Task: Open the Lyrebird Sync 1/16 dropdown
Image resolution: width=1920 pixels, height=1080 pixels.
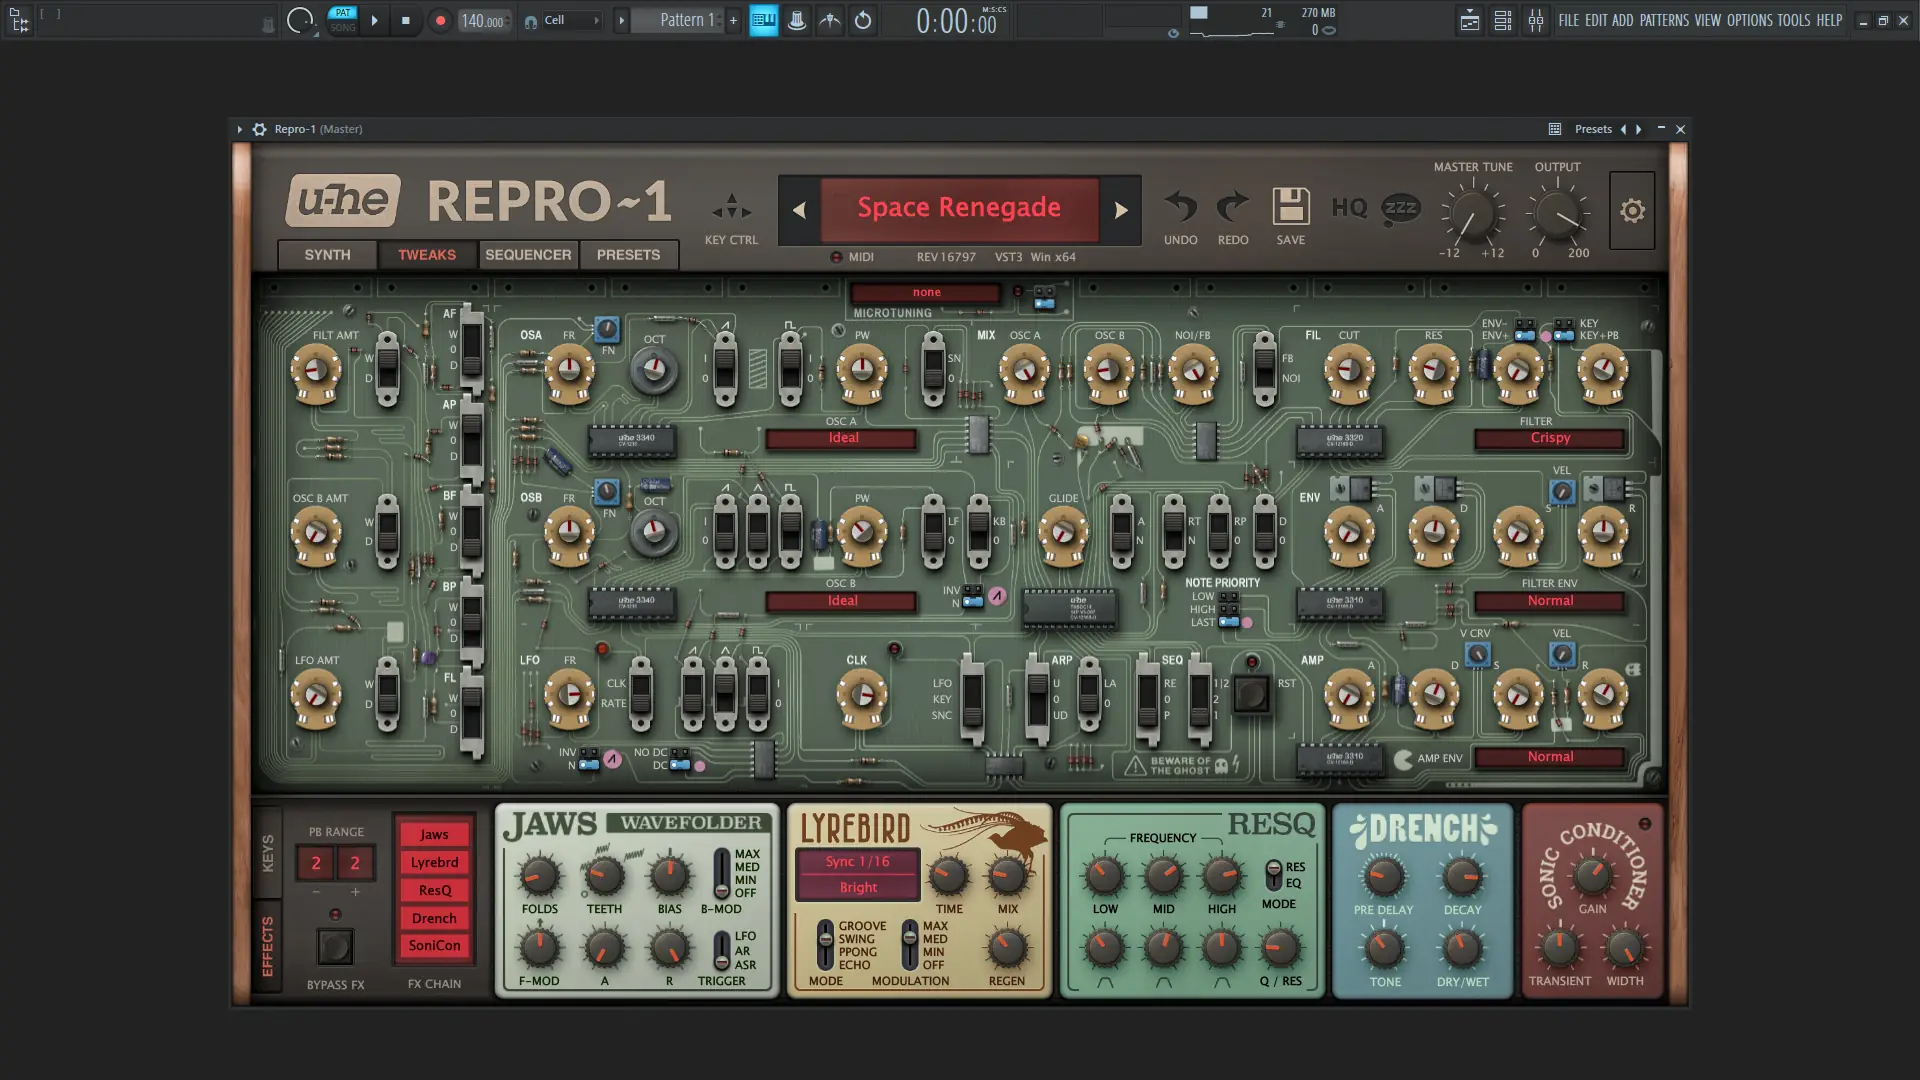Action: click(857, 862)
